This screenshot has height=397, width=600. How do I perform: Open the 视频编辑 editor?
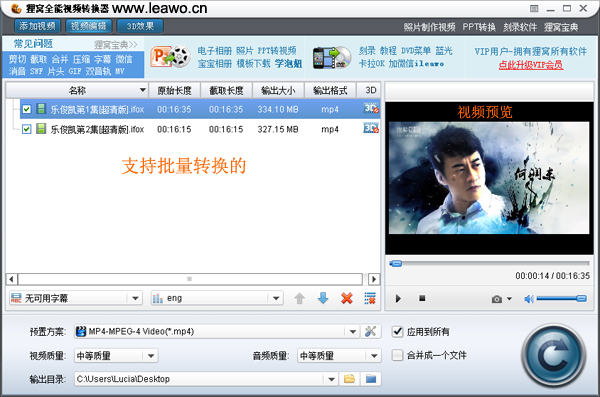88,26
